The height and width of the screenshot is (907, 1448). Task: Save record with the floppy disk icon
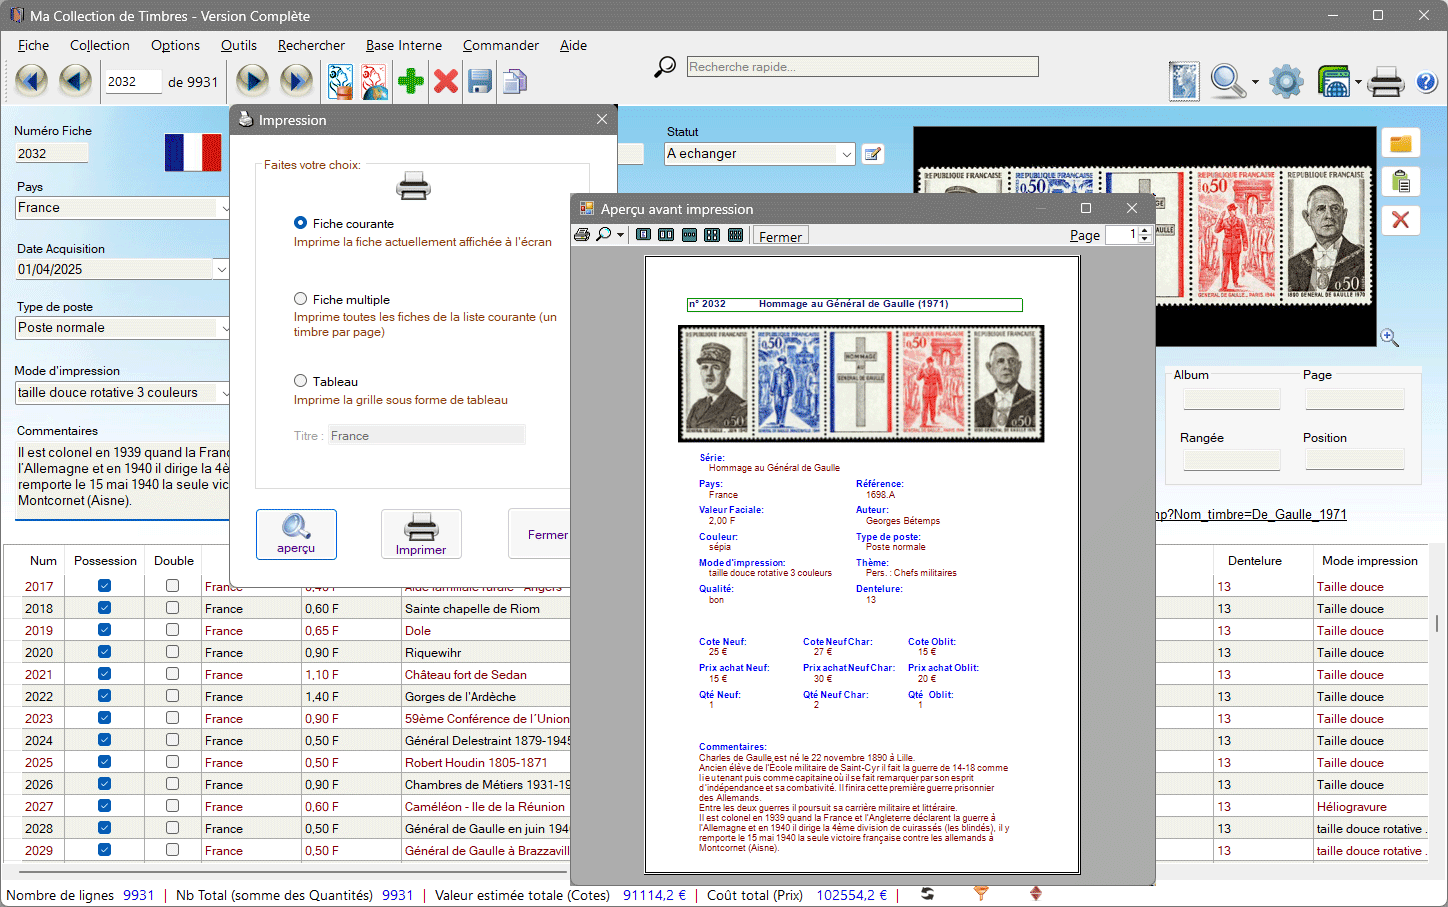point(480,81)
